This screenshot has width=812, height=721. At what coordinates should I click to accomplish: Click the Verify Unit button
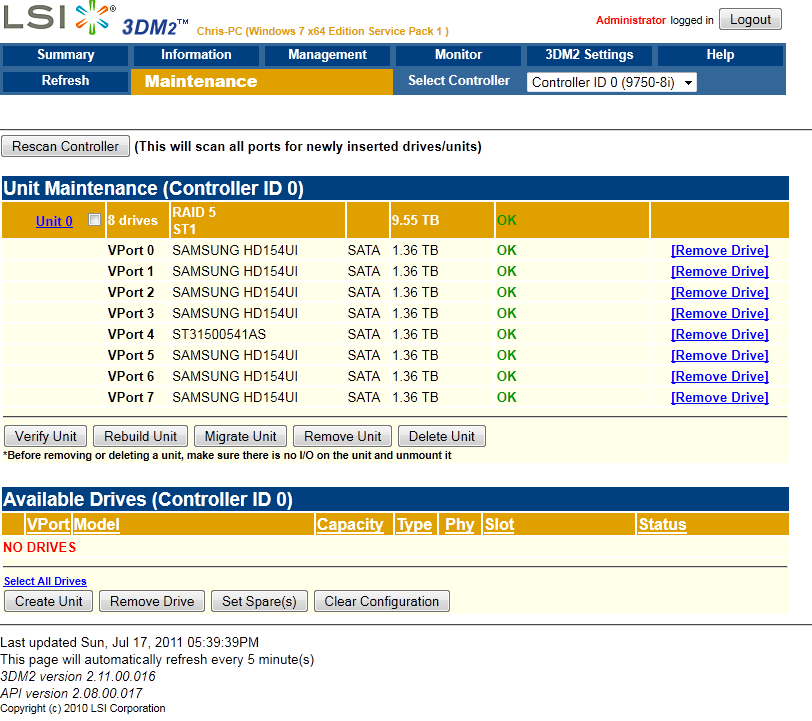[x=46, y=436]
